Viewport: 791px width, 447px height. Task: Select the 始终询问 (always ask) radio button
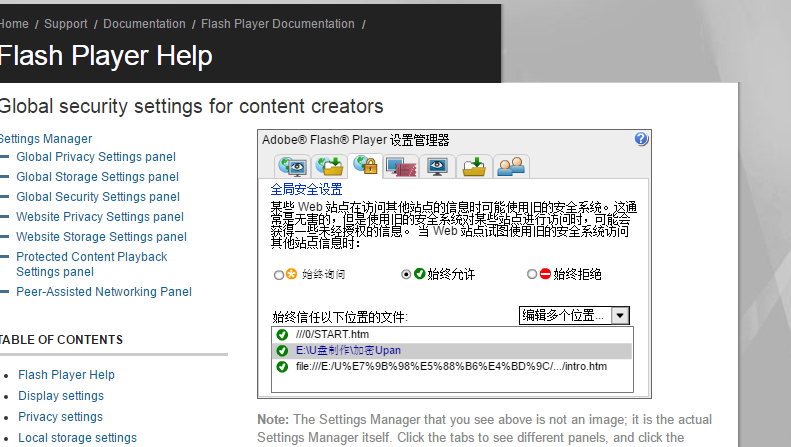(x=278, y=275)
